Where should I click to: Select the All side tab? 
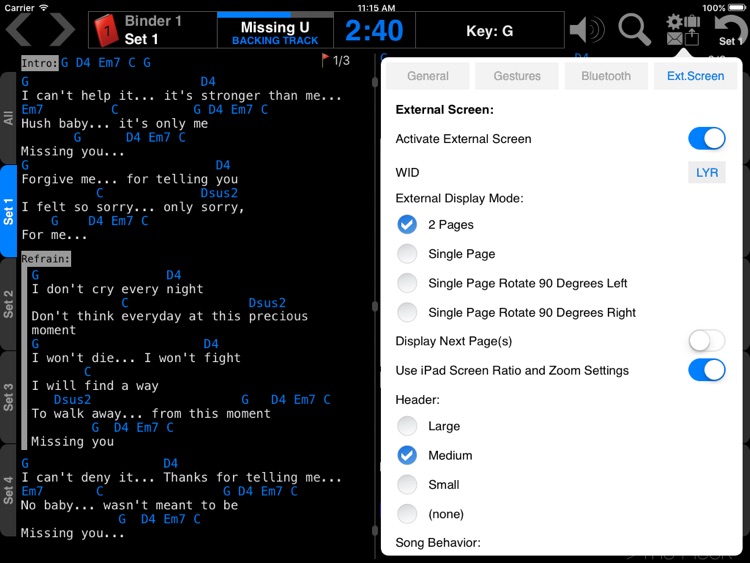(8, 118)
